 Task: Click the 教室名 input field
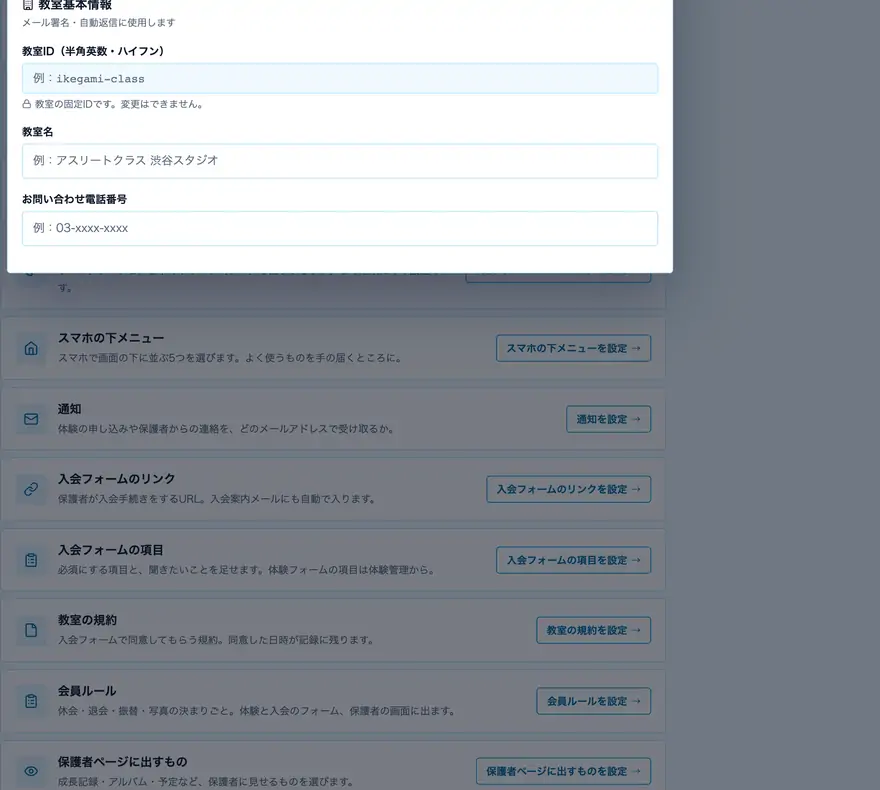(x=340, y=161)
